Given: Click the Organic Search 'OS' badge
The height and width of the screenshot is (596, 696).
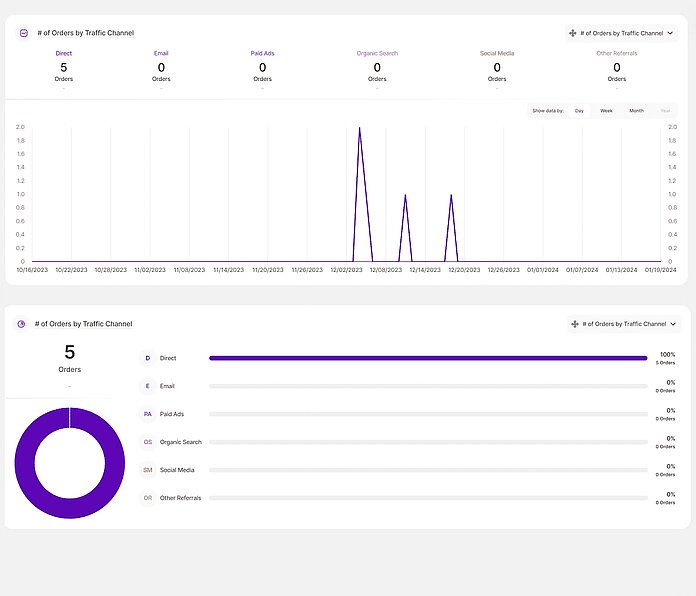Looking at the screenshot, I should 148,442.
